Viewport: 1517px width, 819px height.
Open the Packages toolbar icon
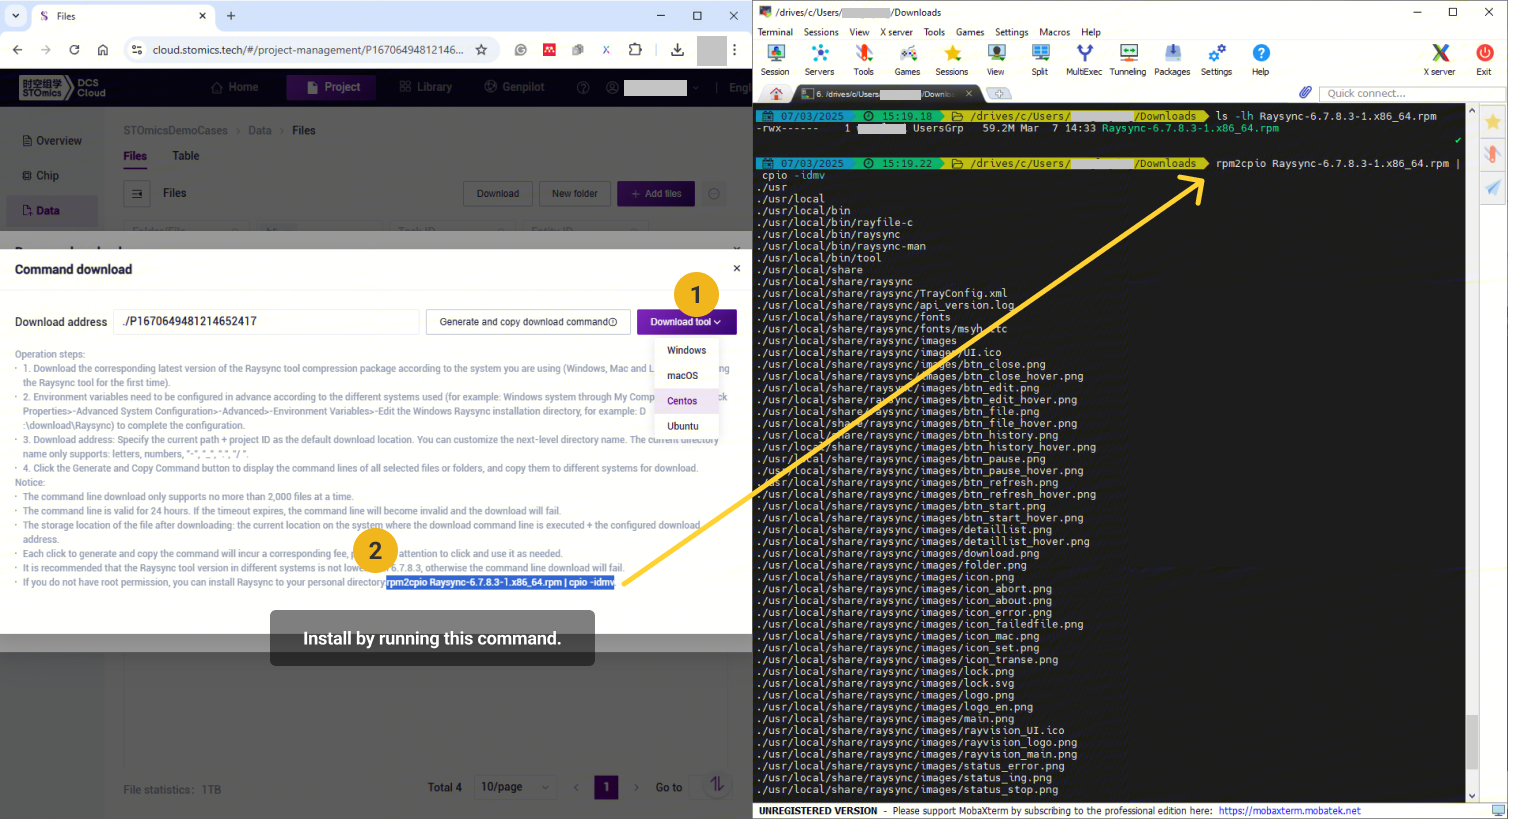point(1172,59)
